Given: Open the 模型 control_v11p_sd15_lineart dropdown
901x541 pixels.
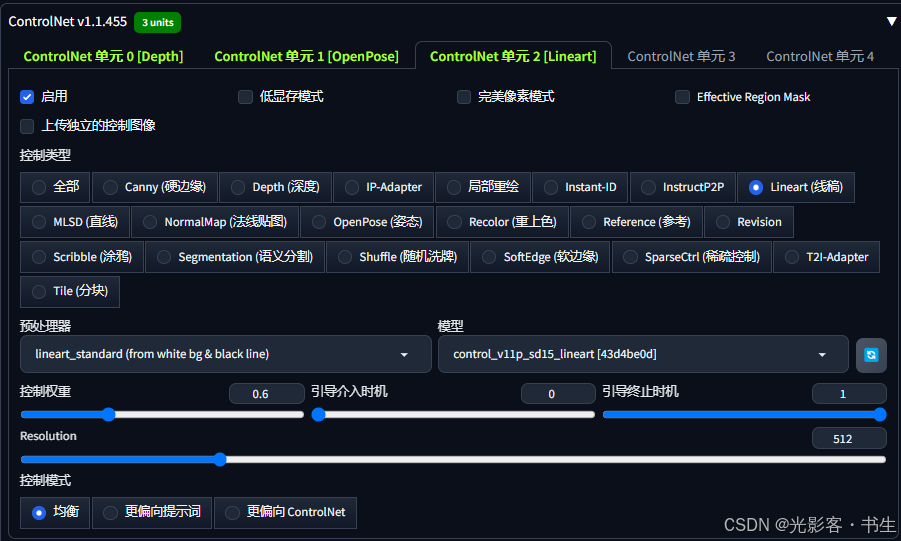Looking at the screenshot, I should pyautogui.click(x=643, y=354).
